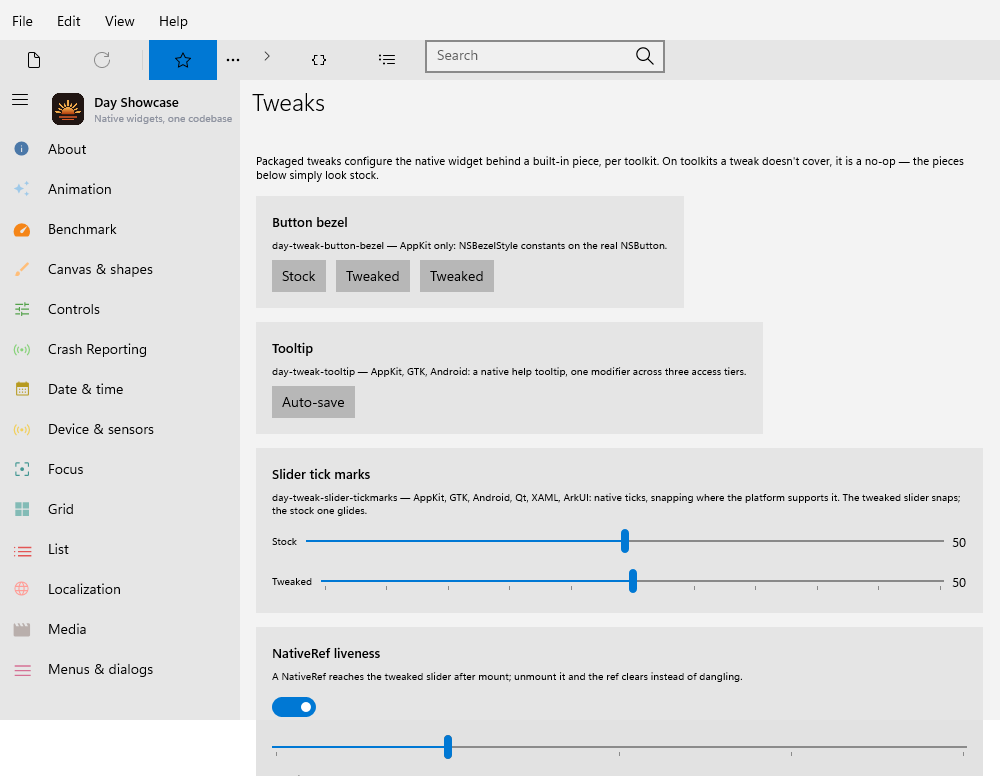
Task: Navigate to the Controls label
Action: (74, 309)
